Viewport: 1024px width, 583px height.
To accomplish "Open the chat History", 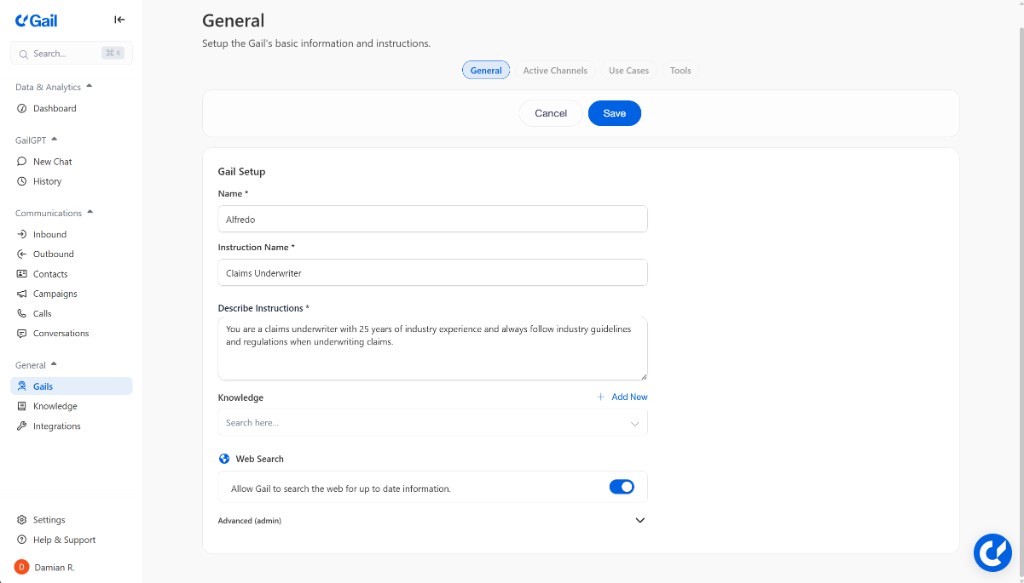I will (46, 181).
